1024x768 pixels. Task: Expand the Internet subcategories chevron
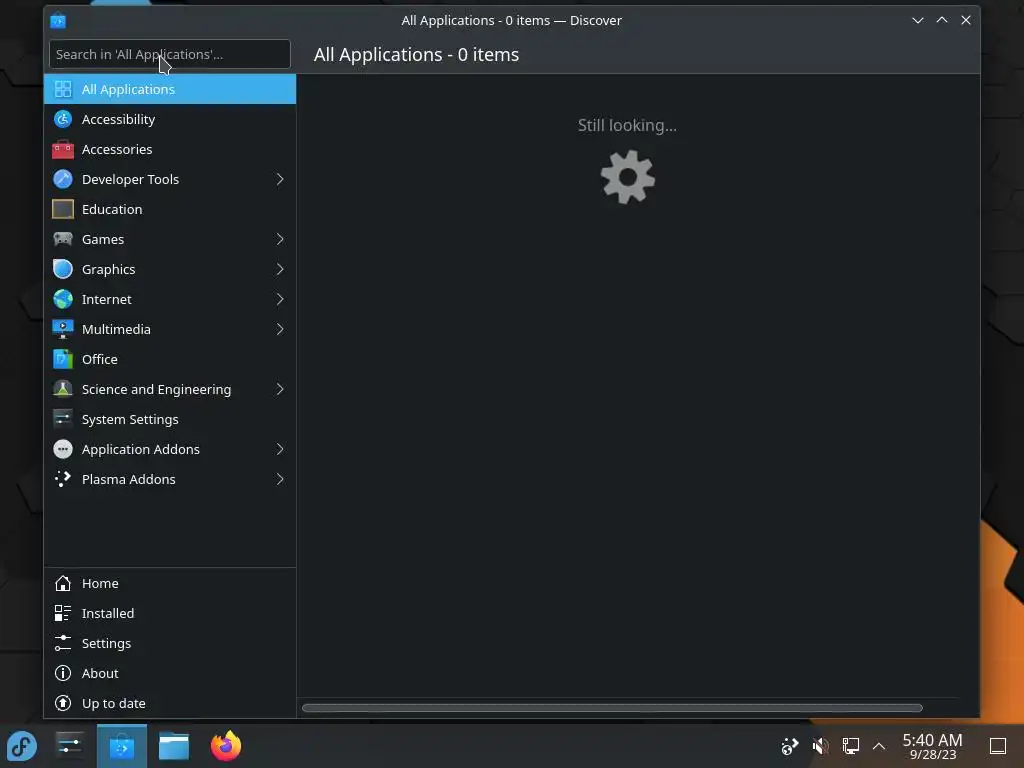(x=280, y=299)
